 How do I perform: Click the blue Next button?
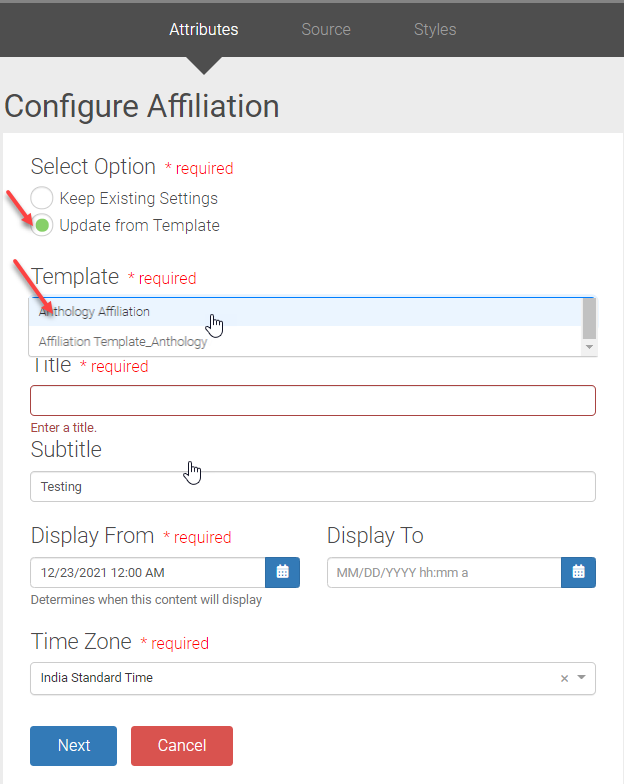tap(73, 745)
